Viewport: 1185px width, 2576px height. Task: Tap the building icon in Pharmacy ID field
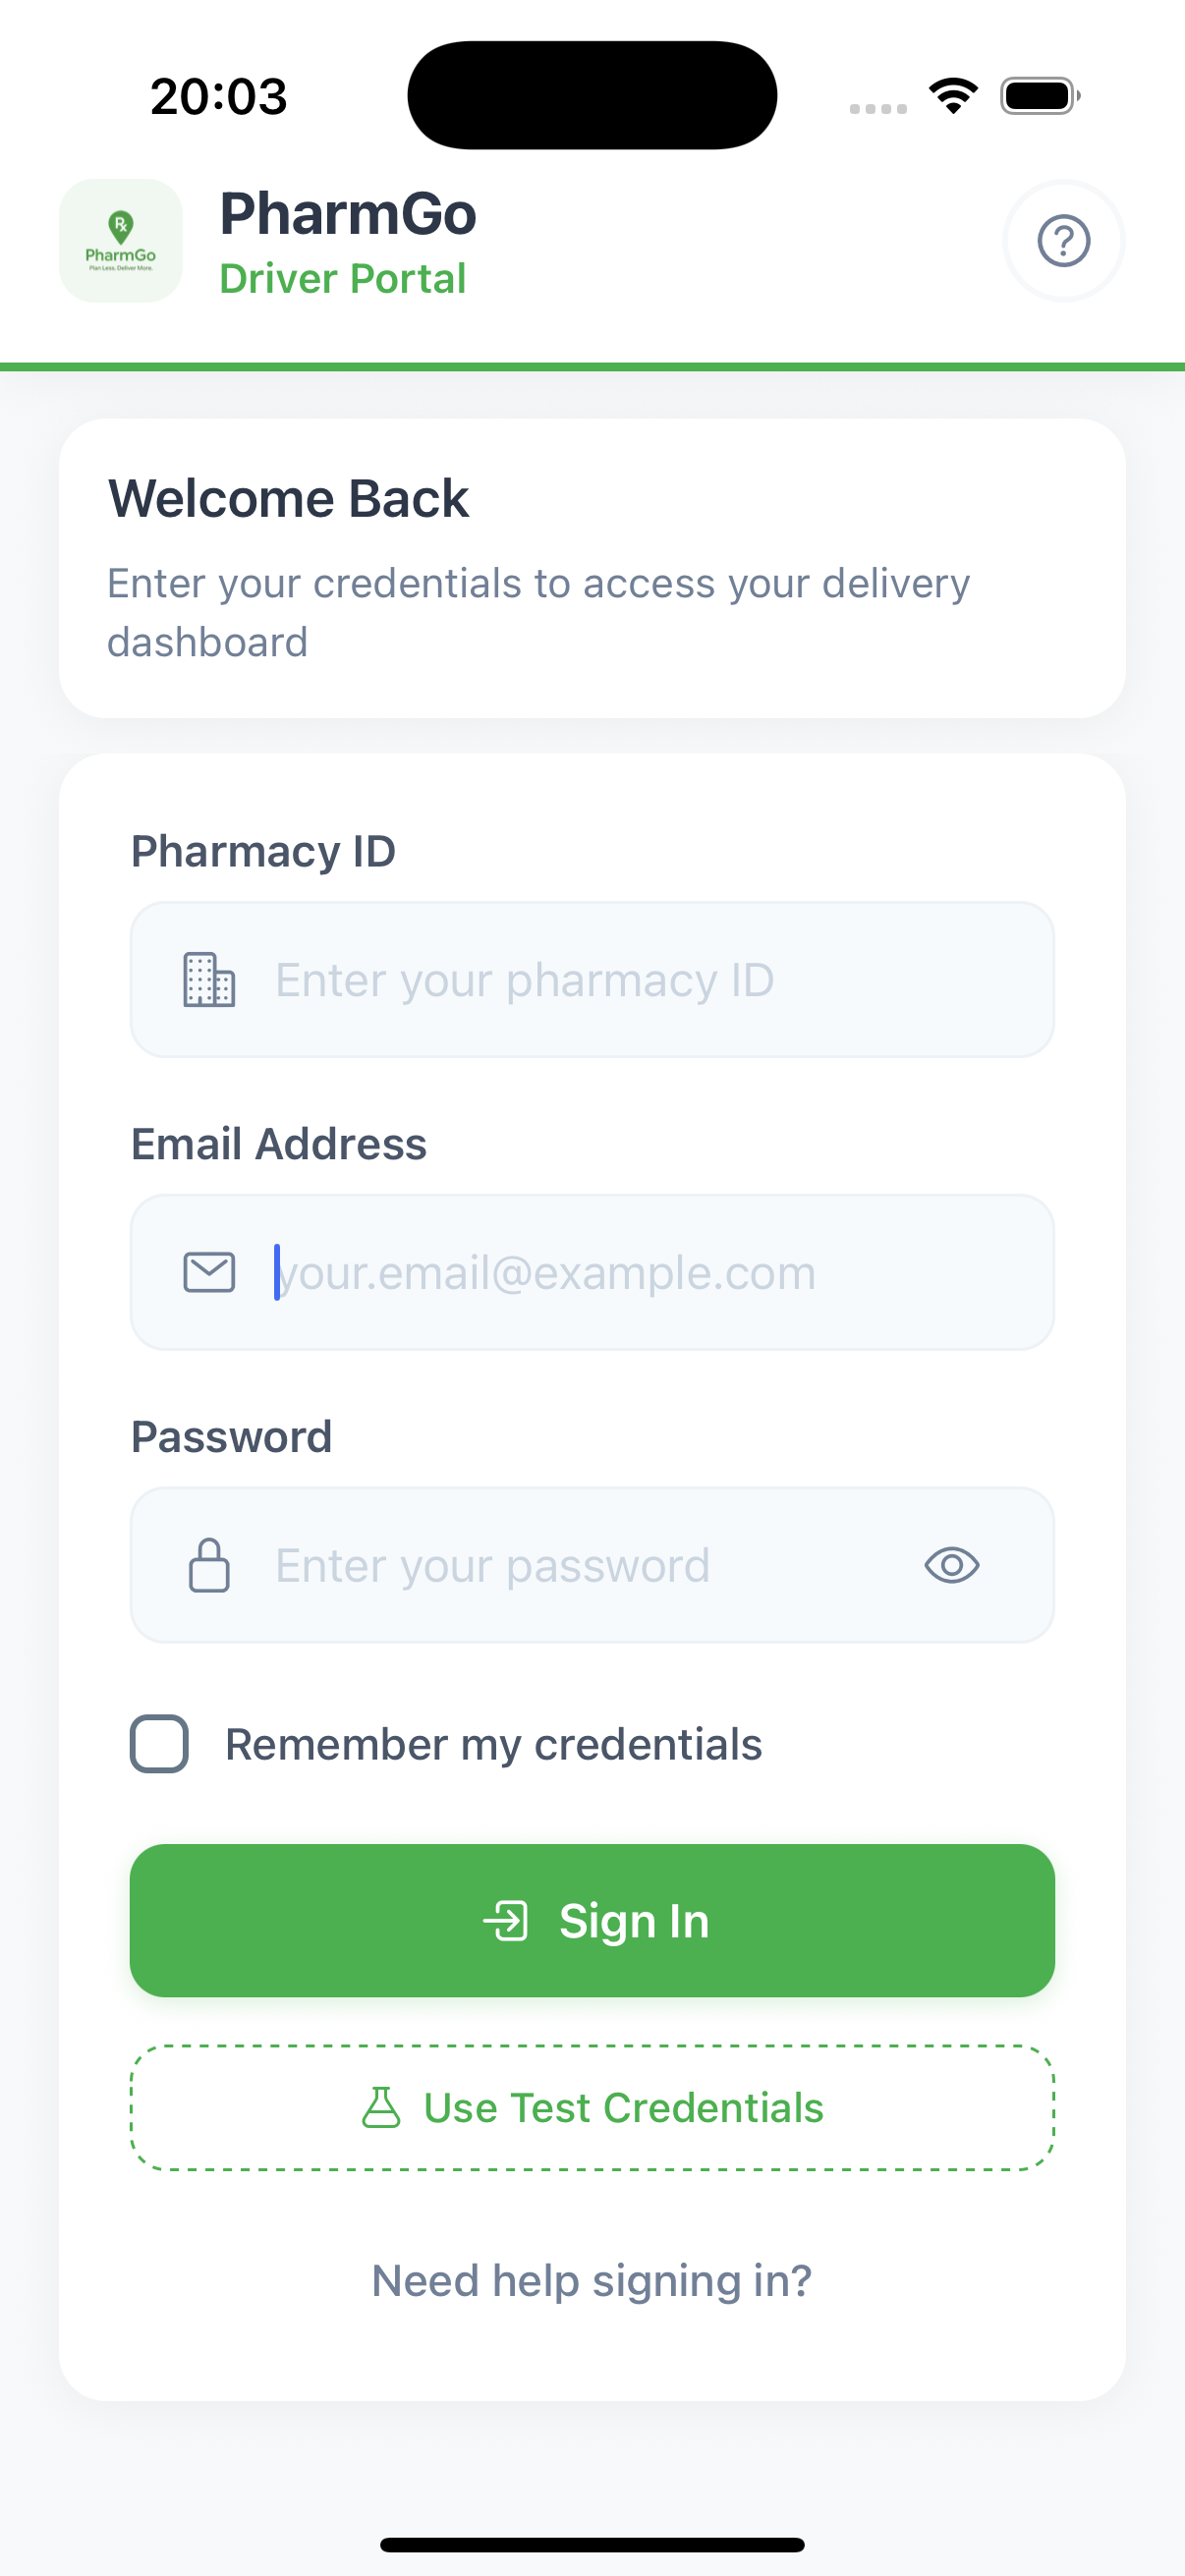pos(209,980)
